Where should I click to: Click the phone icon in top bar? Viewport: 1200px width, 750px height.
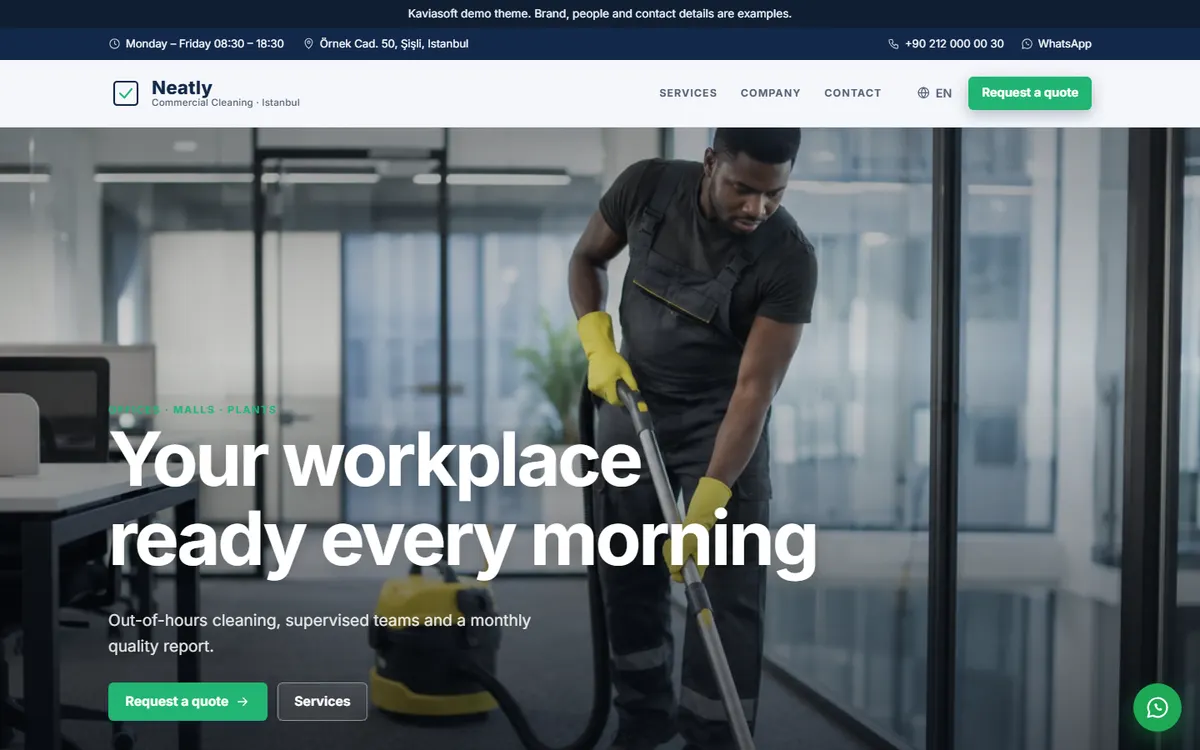click(893, 44)
